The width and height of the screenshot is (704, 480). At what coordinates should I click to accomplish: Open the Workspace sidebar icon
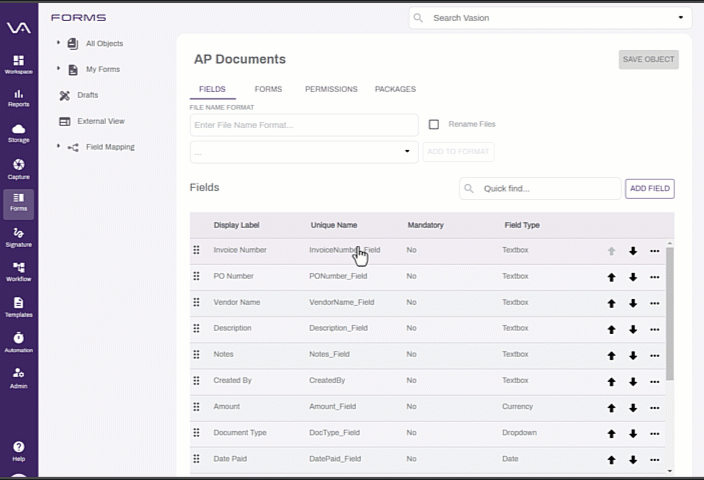tap(18, 64)
